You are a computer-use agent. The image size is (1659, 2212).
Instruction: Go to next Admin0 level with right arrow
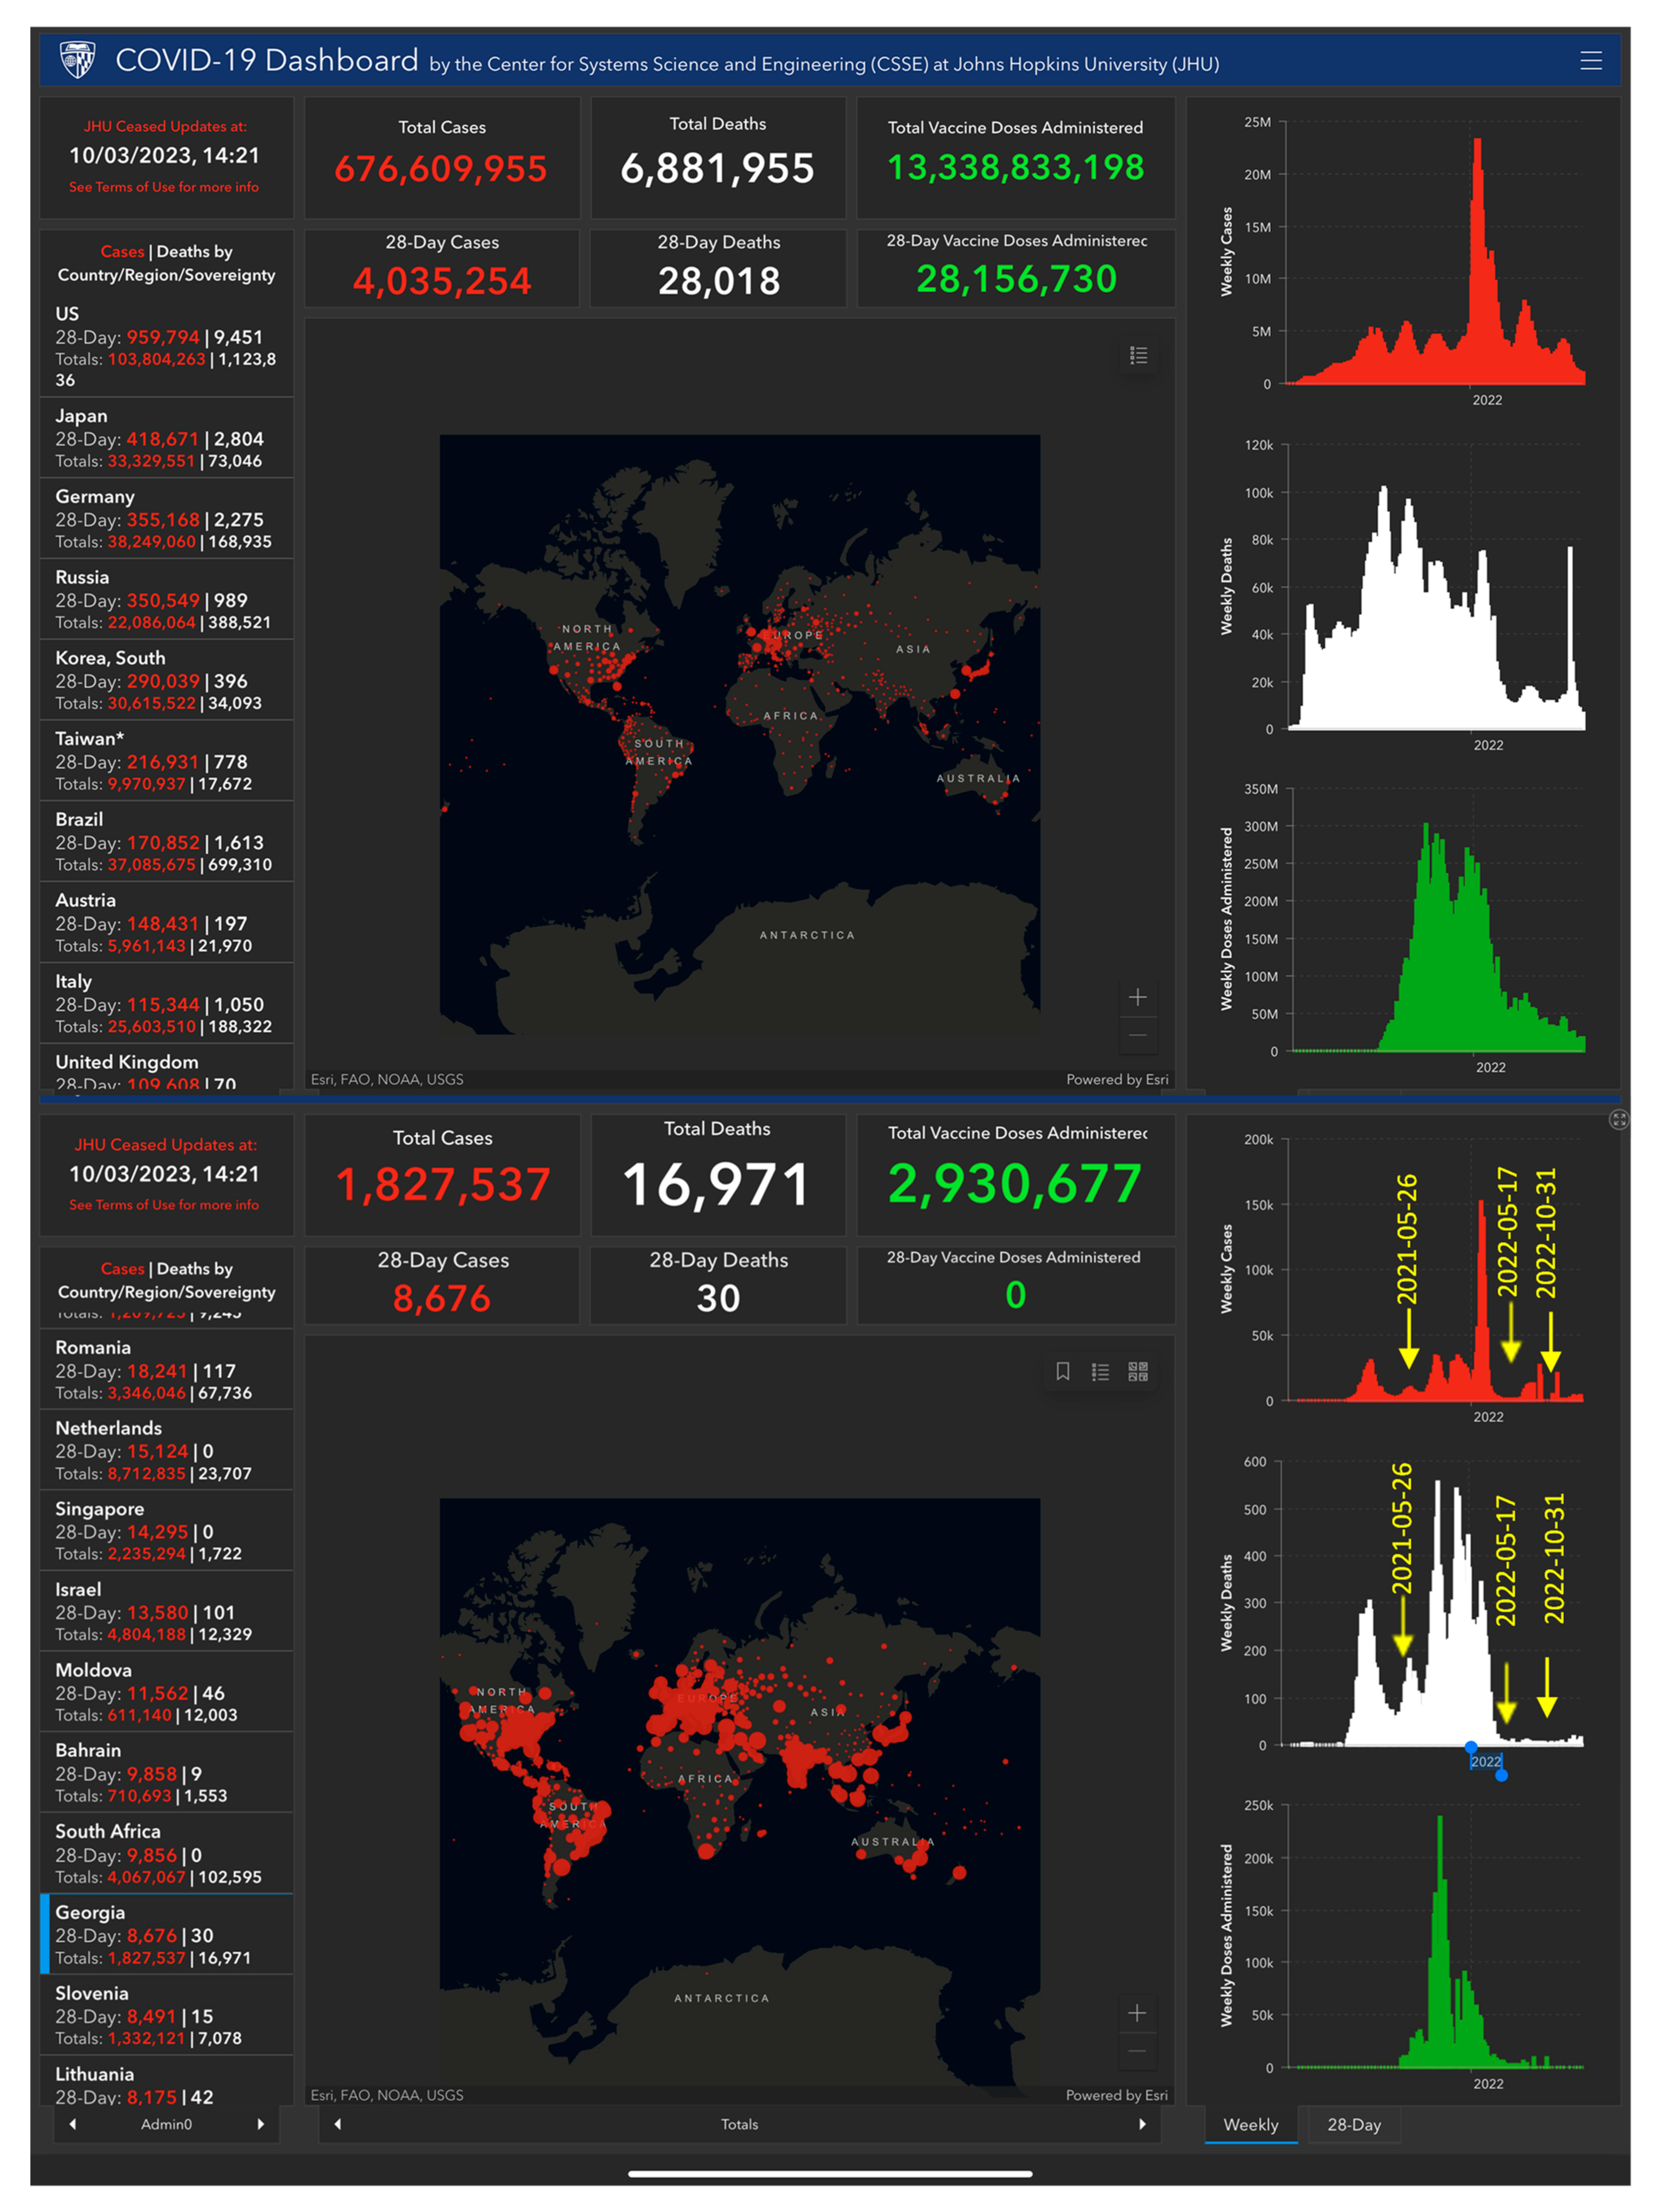point(261,2124)
